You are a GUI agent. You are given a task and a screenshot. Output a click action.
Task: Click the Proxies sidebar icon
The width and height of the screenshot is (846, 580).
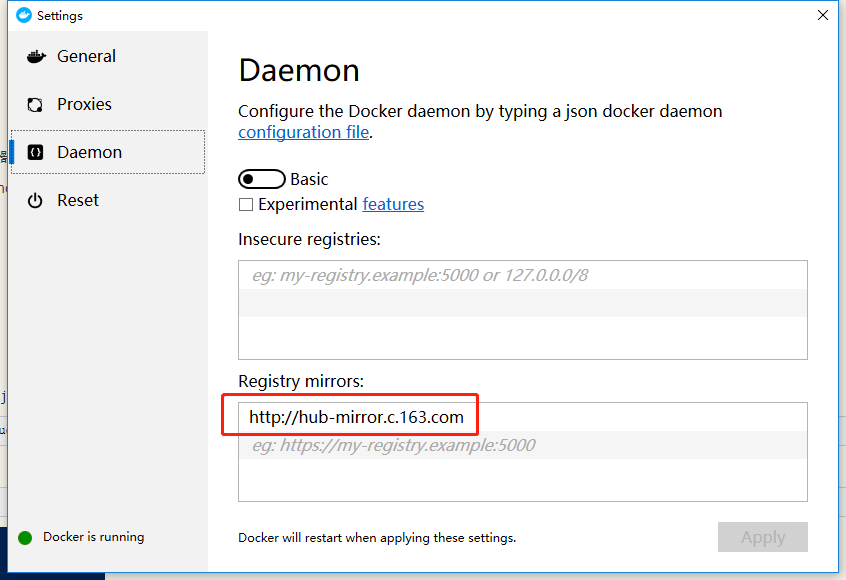pos(35,105)
